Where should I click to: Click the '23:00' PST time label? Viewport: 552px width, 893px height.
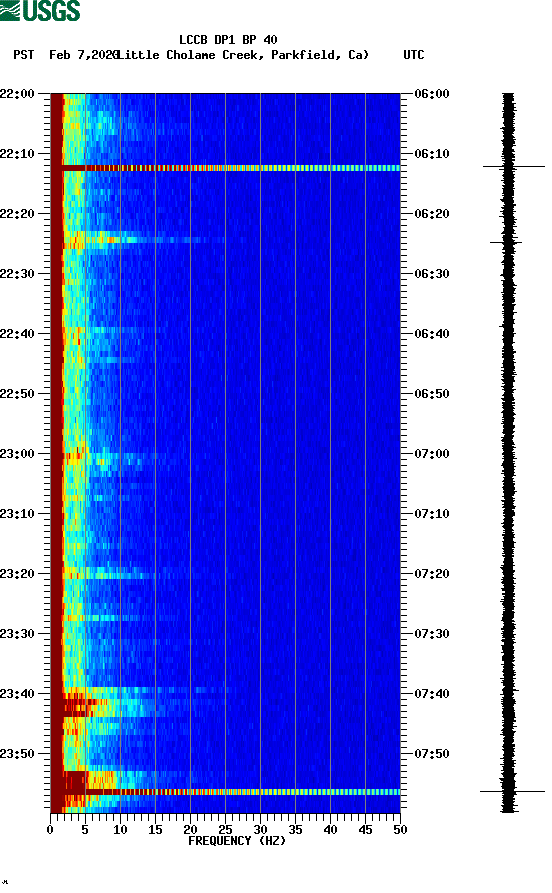17,454
